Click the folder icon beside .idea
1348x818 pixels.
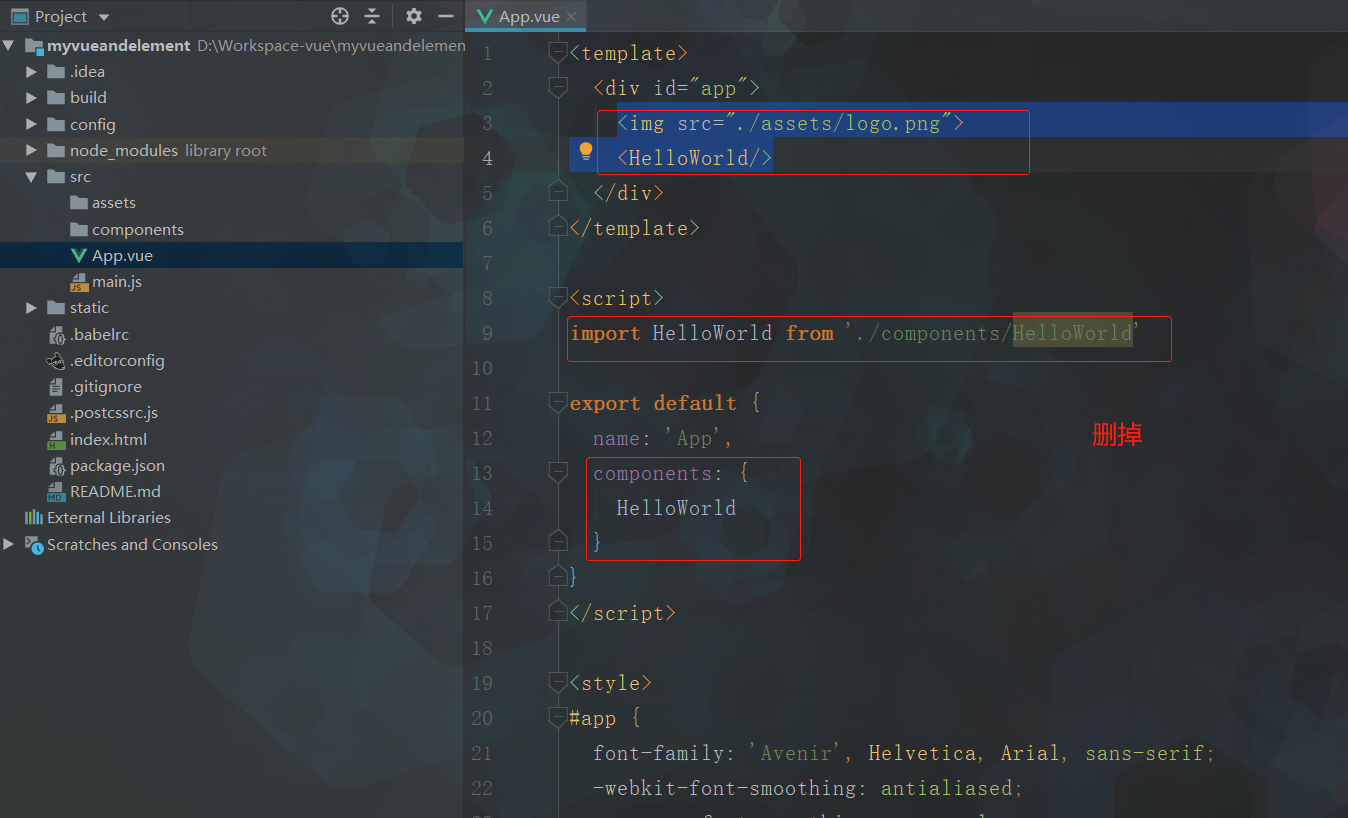coord(56,72)
